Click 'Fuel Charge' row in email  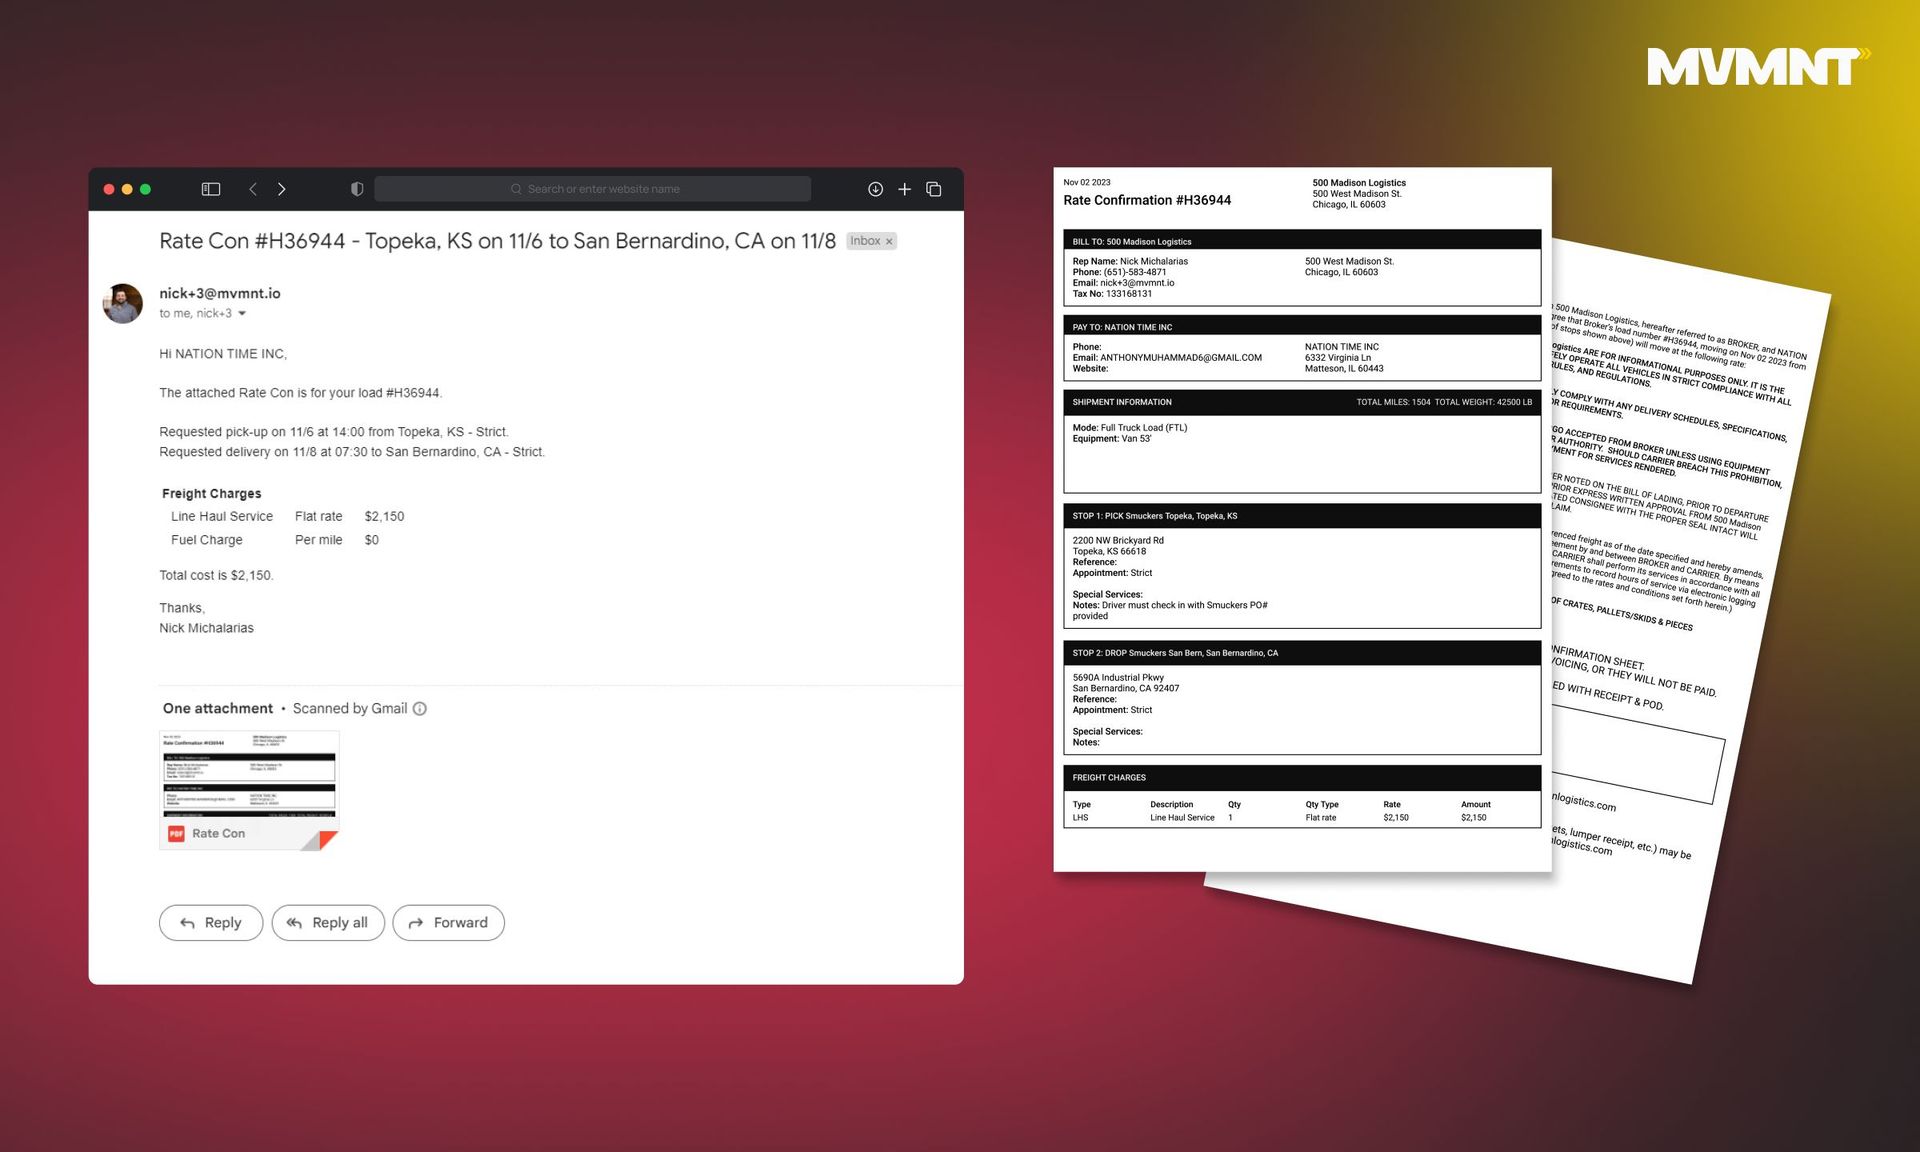tap(275, 540)
